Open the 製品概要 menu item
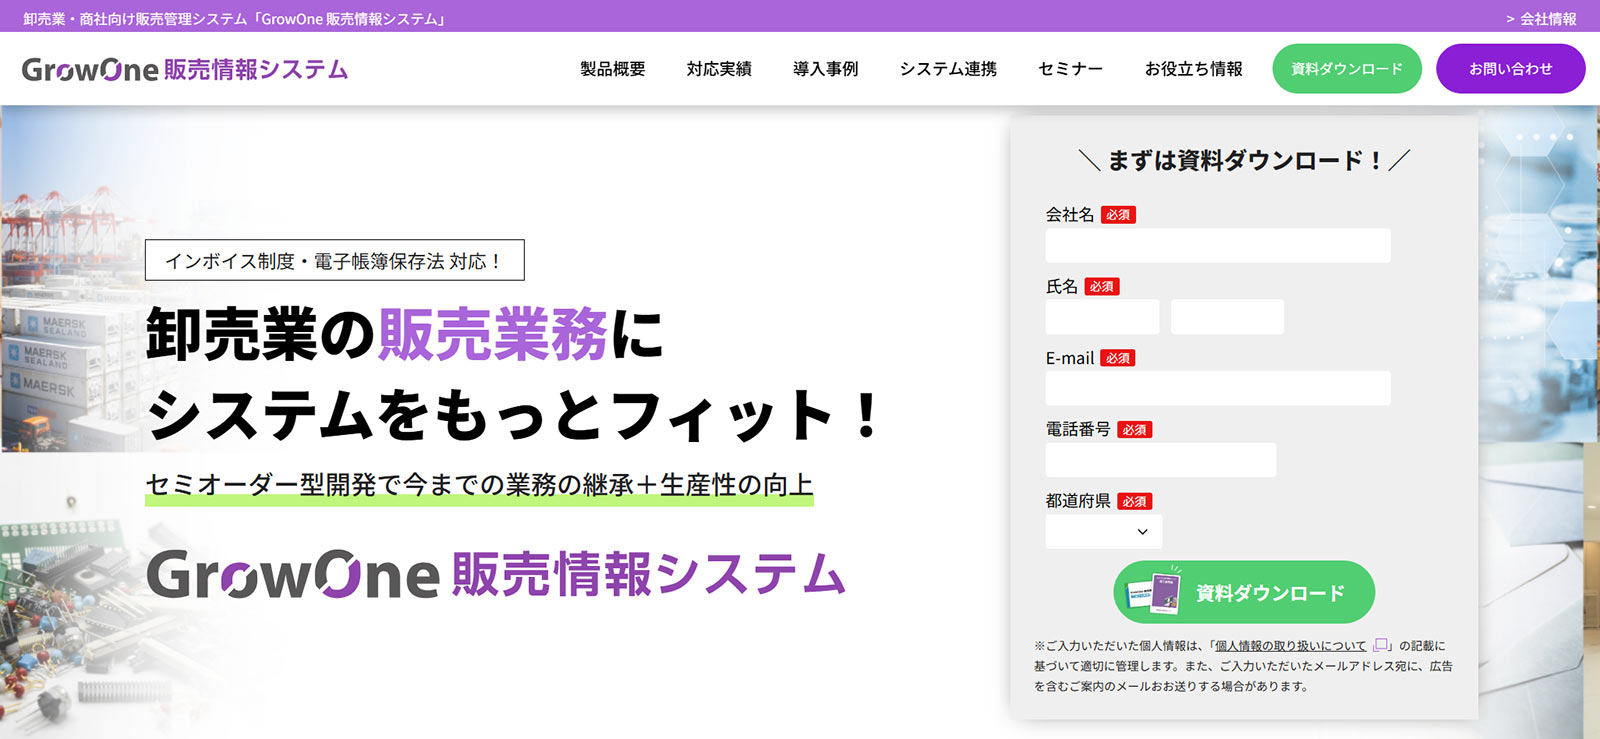Viewport: 1600px width, 739px height. point(613,69)
